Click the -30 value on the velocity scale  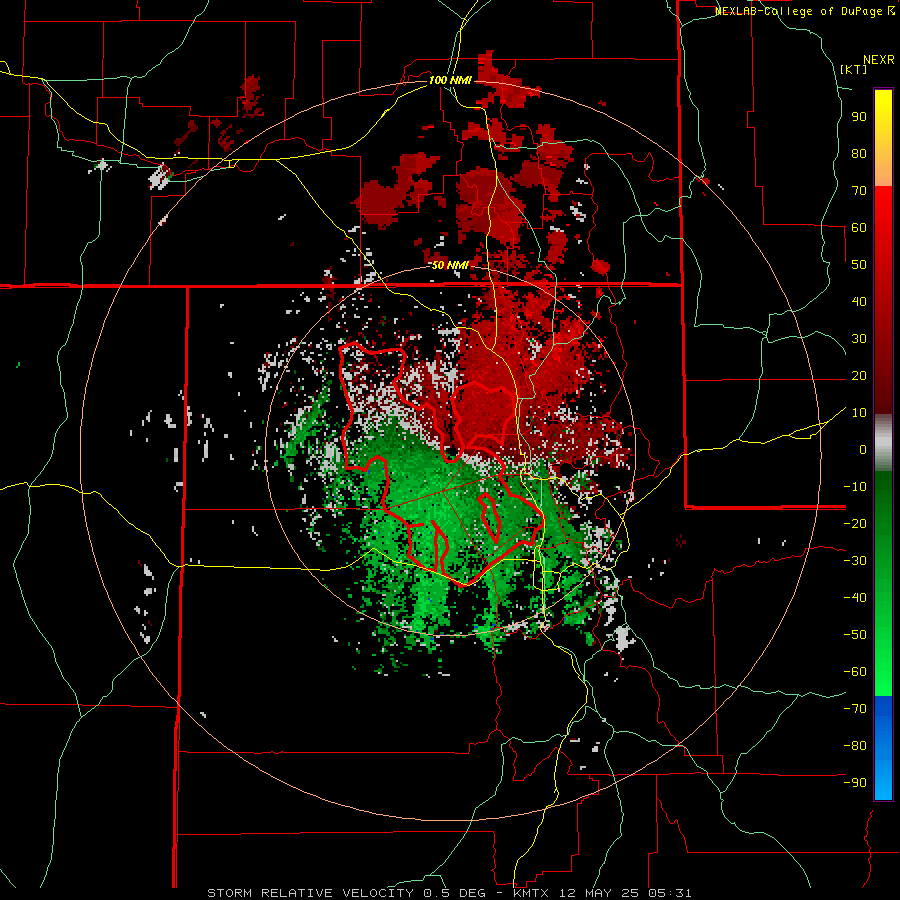[855, 561]
